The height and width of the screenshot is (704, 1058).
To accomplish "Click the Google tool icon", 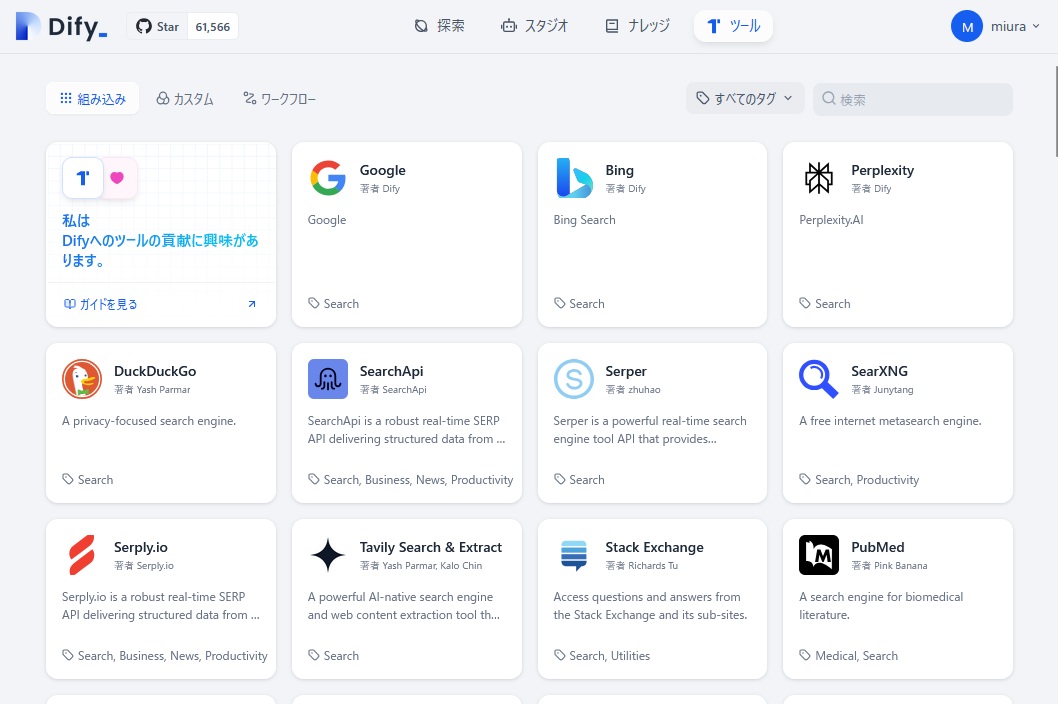I will [x=327, y=178].
